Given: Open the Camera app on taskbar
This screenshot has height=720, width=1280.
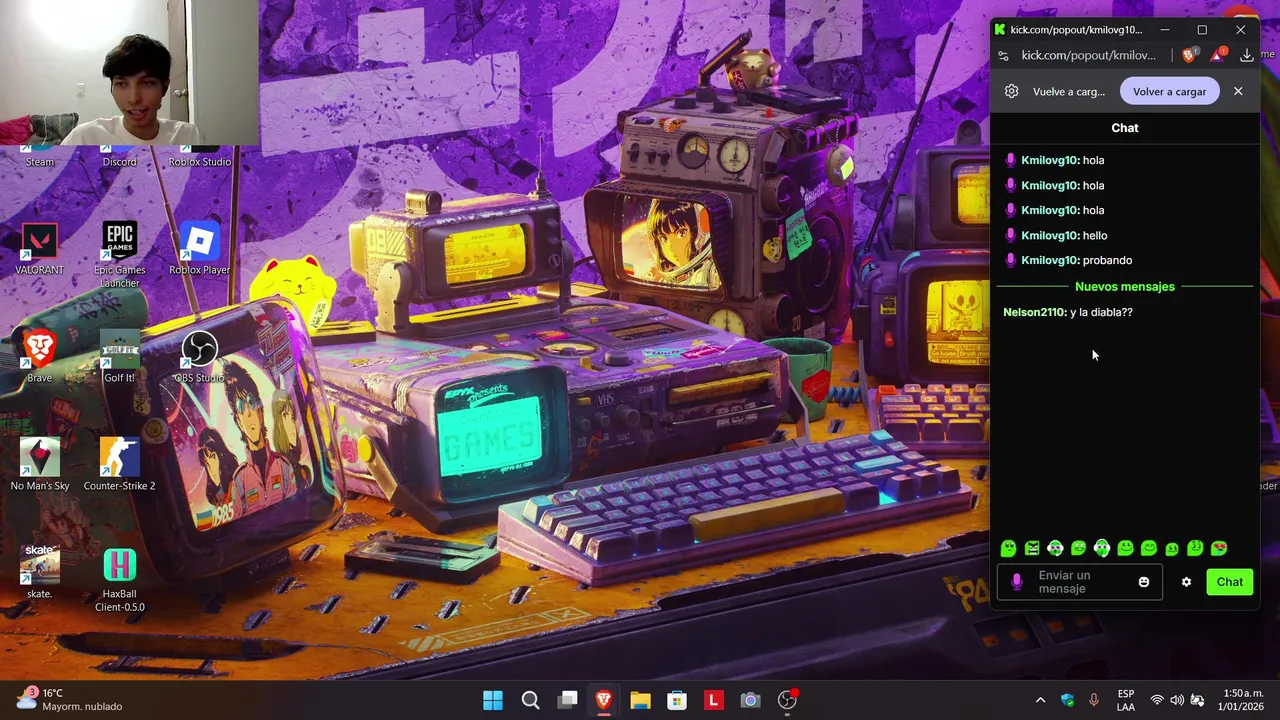Looking at the screenshot, I should pos(750,700).
